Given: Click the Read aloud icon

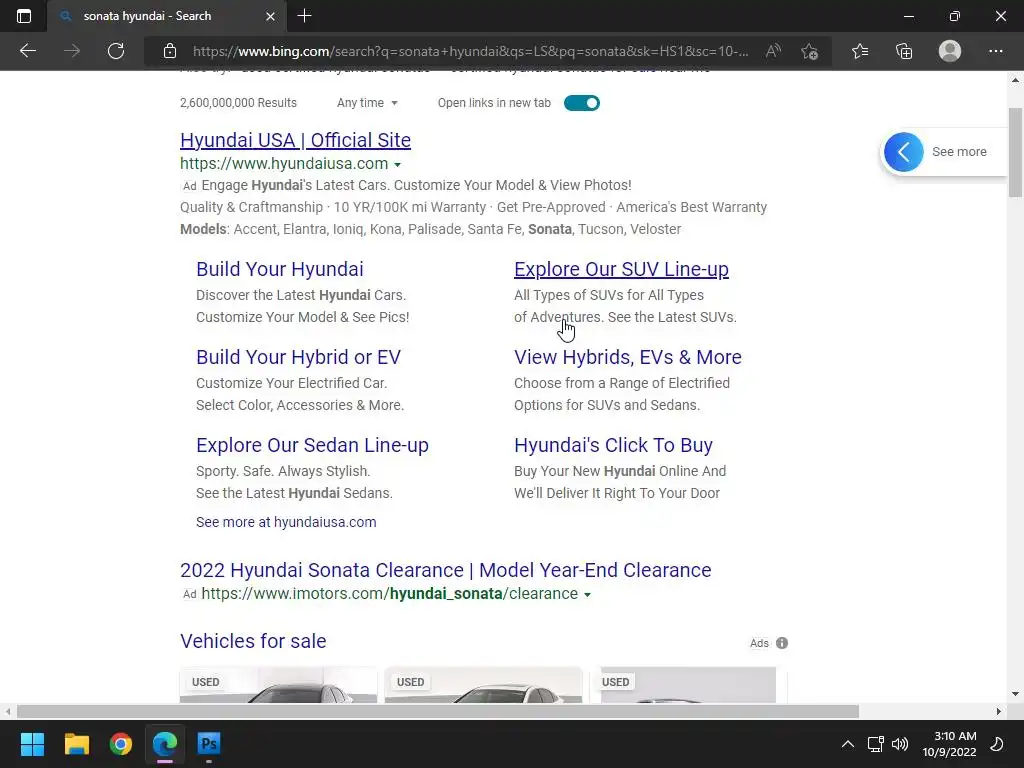Looking at the screenshot, I should pos(773,51).
